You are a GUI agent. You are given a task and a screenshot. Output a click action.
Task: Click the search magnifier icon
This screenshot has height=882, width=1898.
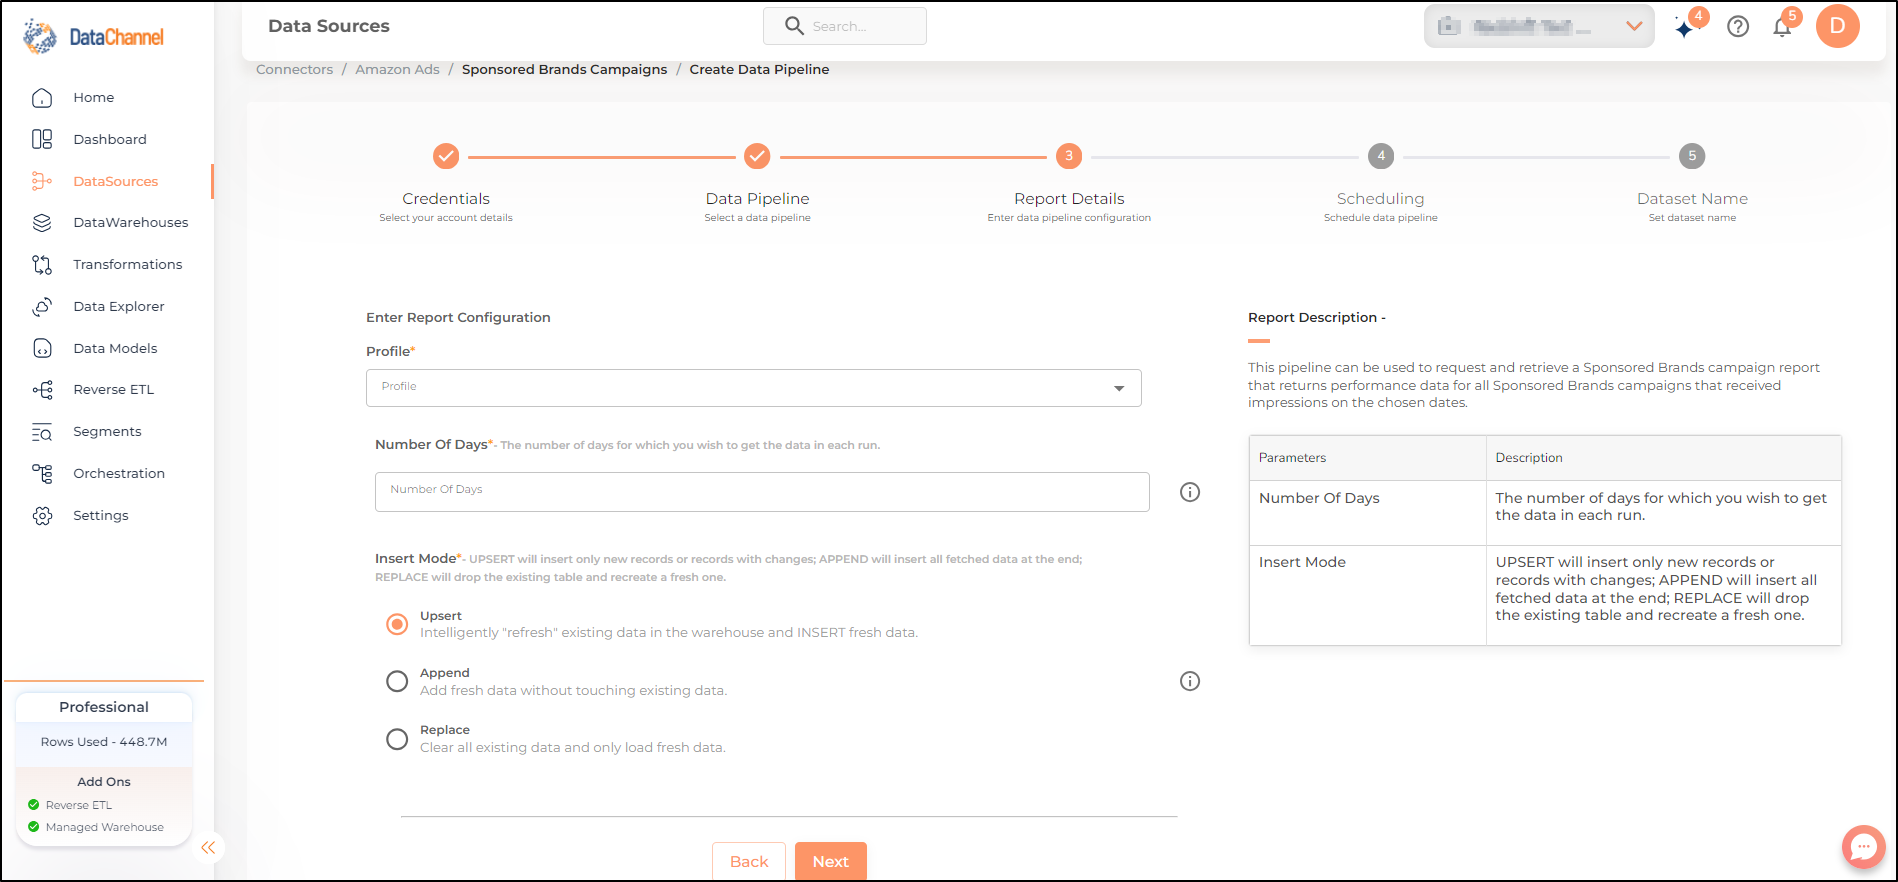(x=794, y=26)
